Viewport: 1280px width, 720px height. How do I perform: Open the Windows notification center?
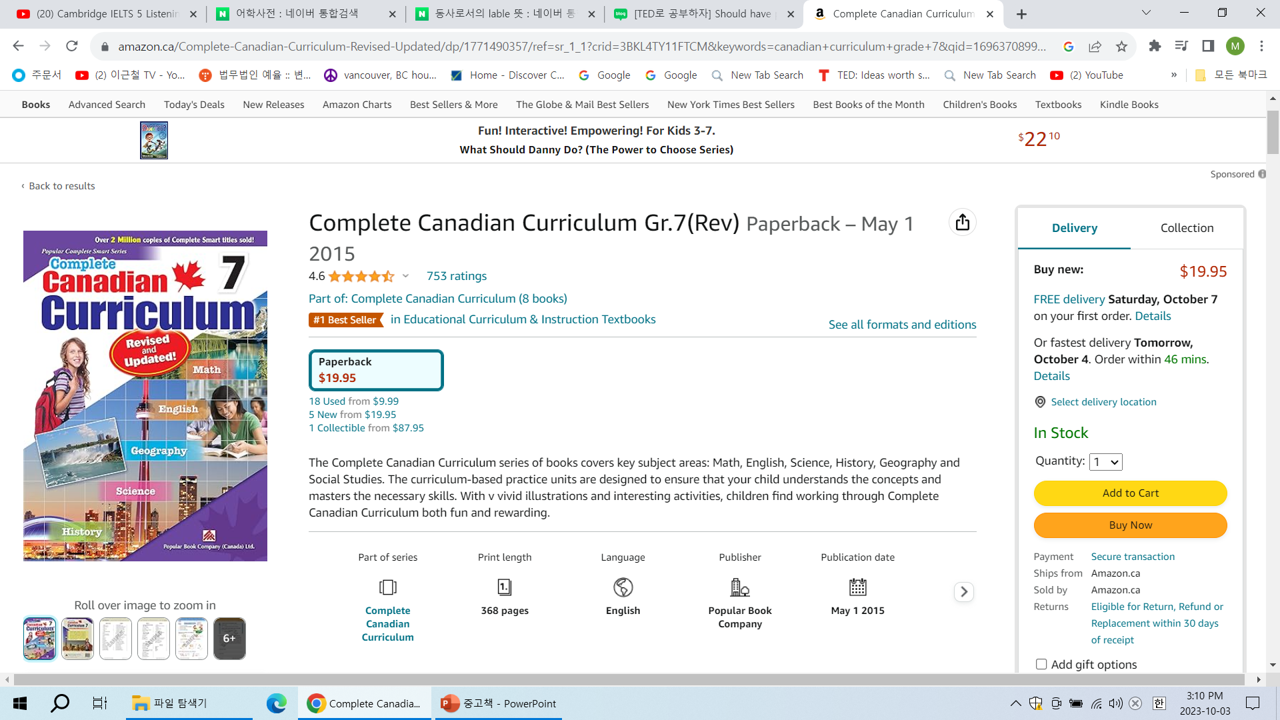[x=1253, y=703]
